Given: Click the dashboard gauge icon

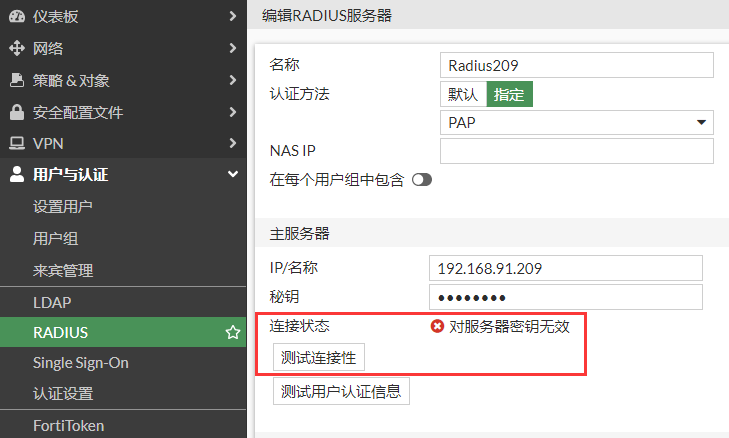Looking at the screenshot, I should click(17, 16).
